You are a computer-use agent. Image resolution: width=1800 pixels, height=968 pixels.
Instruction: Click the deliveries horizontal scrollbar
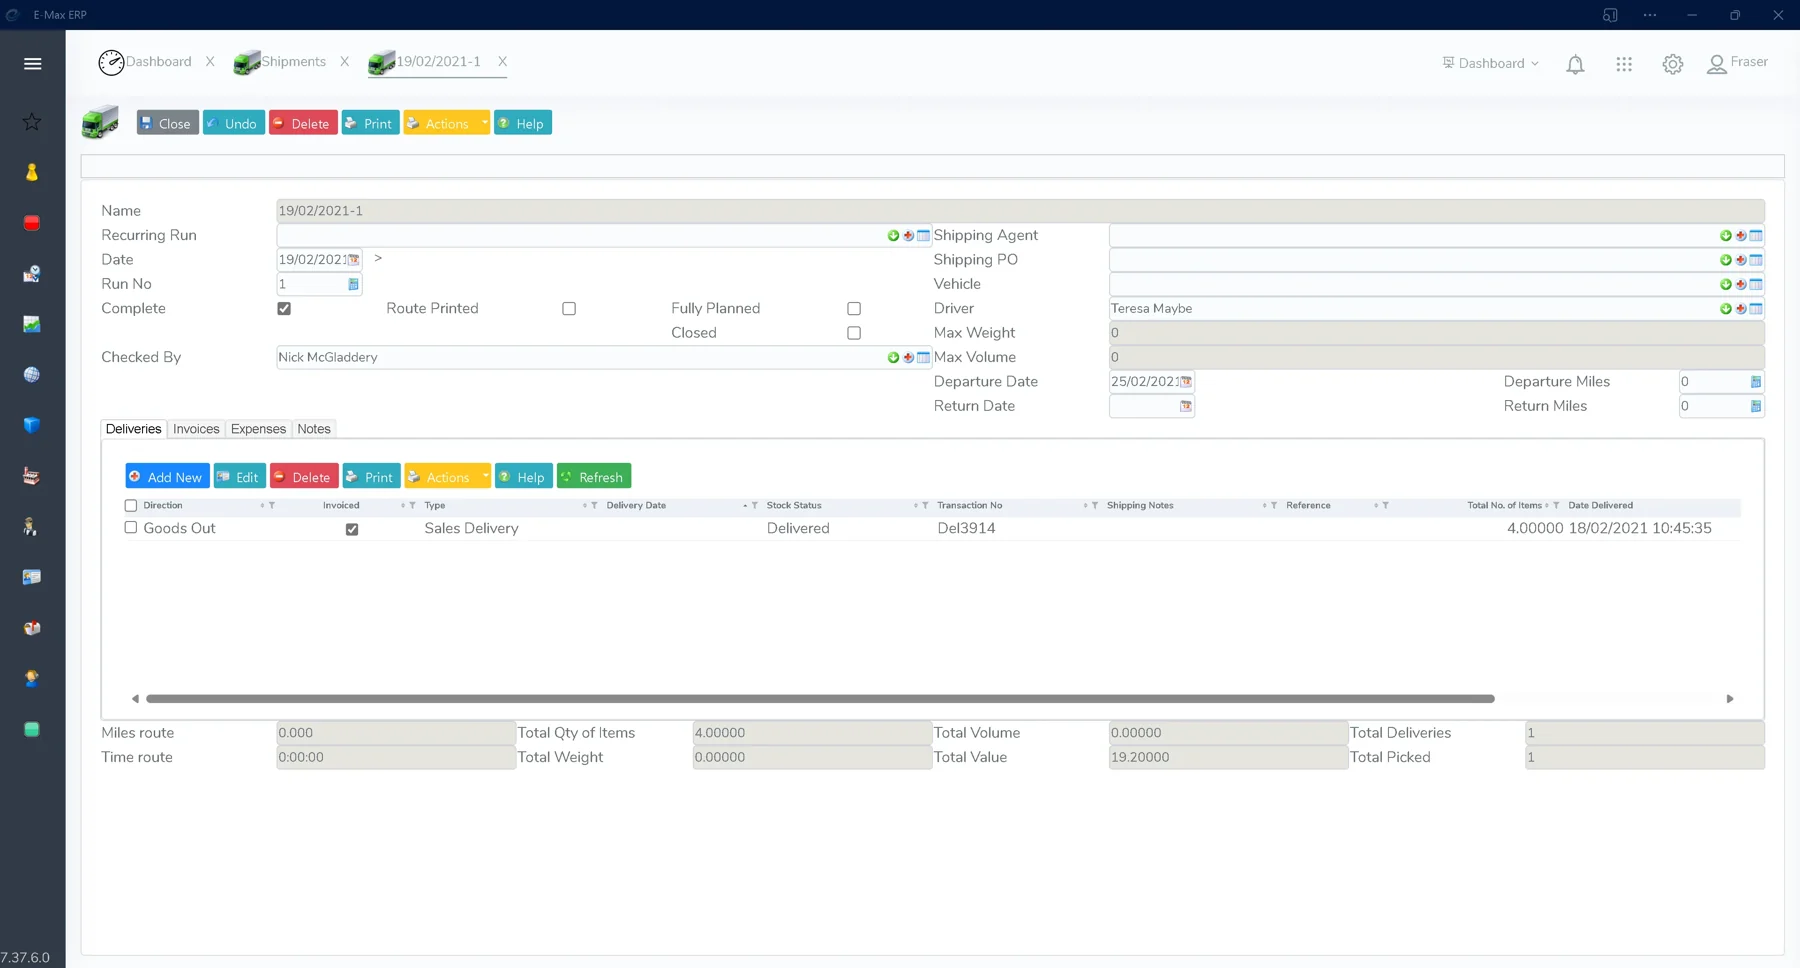pyautogui.click(x=820, y=699)
